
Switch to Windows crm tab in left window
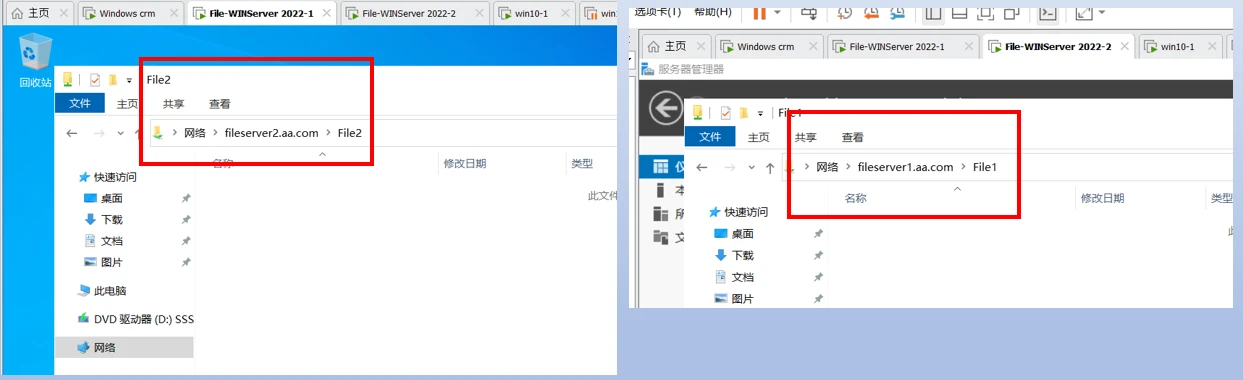coord(131,14)
